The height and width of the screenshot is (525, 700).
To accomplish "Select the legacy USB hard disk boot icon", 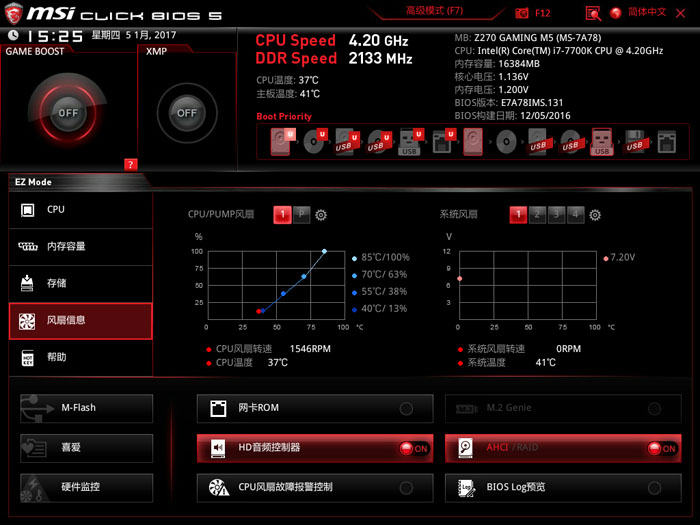I will tap(539, 142).
